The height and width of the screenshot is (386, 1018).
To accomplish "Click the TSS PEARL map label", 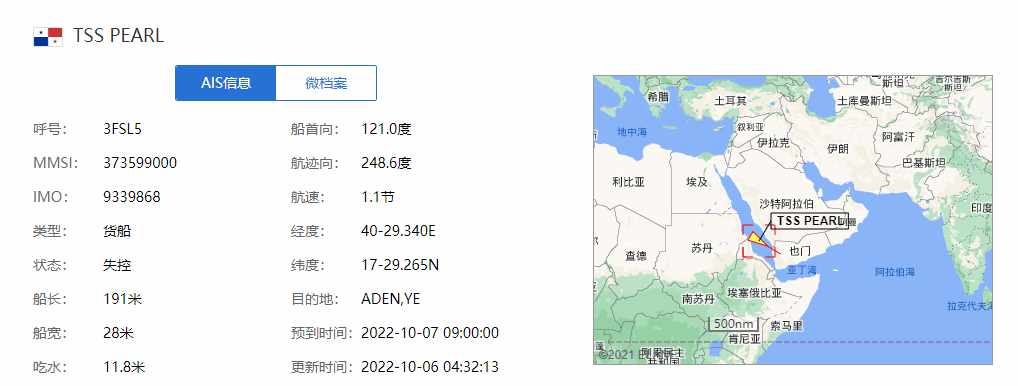I will click(809, 221).
